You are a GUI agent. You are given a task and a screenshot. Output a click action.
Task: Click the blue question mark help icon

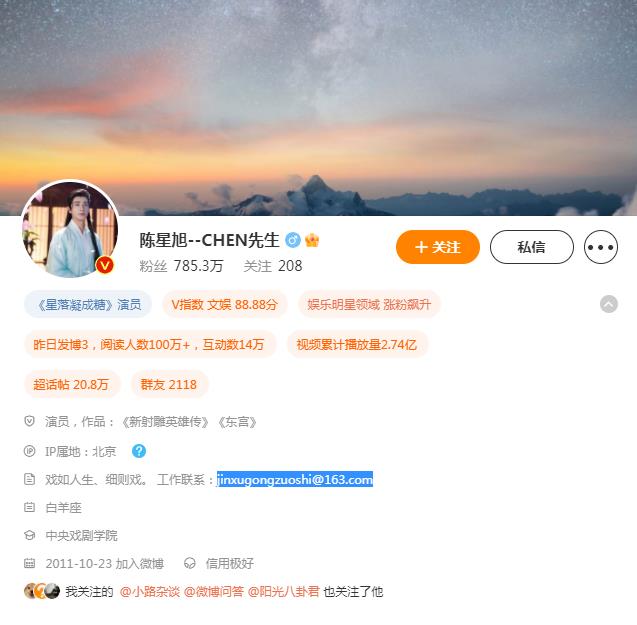point(139,451)
